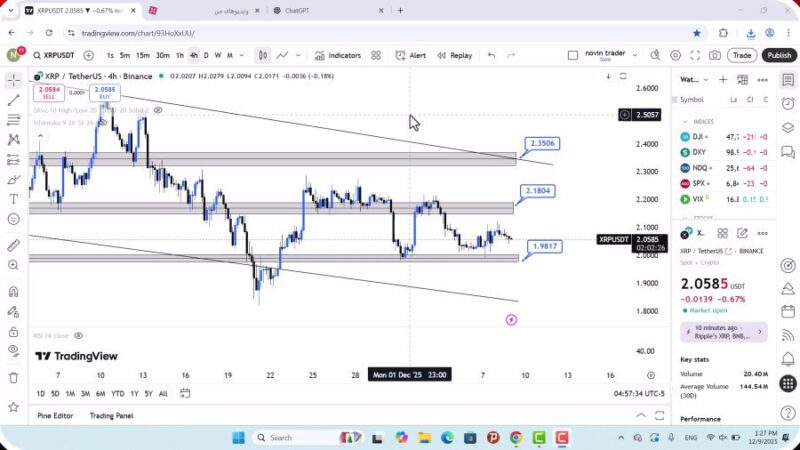Toggle visibility of RSI 14 indicator

click(x=78, y=336)
